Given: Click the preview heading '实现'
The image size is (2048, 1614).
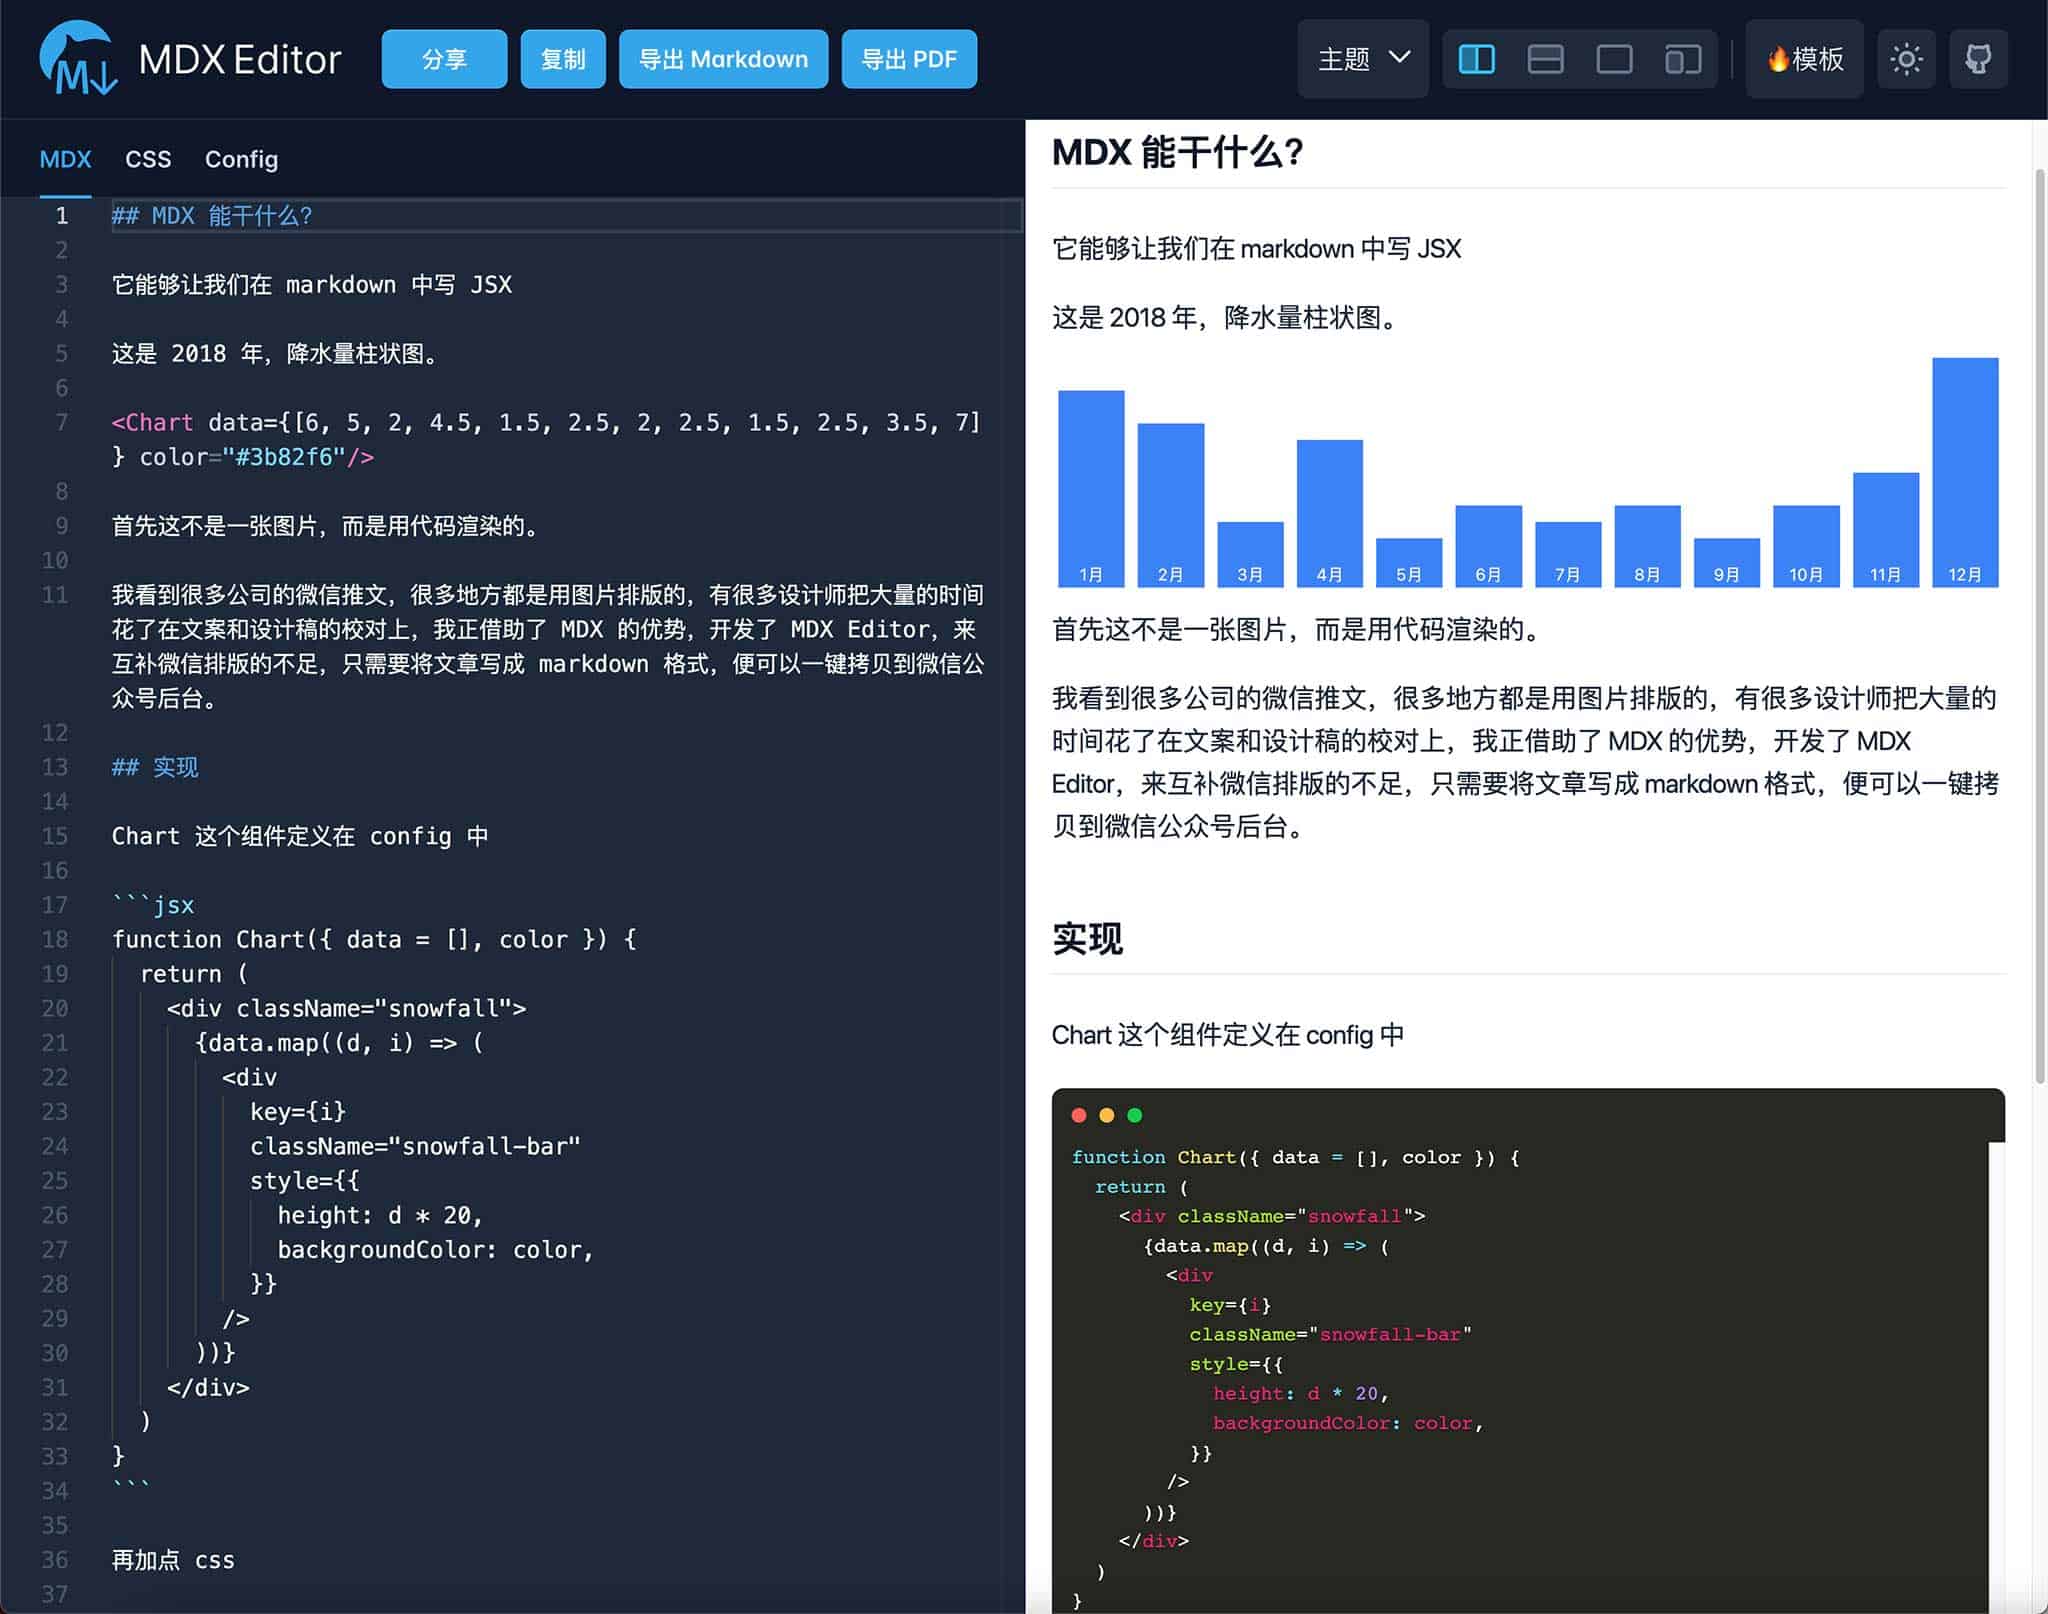Looking at the screenshot, I should (1087, 938).
